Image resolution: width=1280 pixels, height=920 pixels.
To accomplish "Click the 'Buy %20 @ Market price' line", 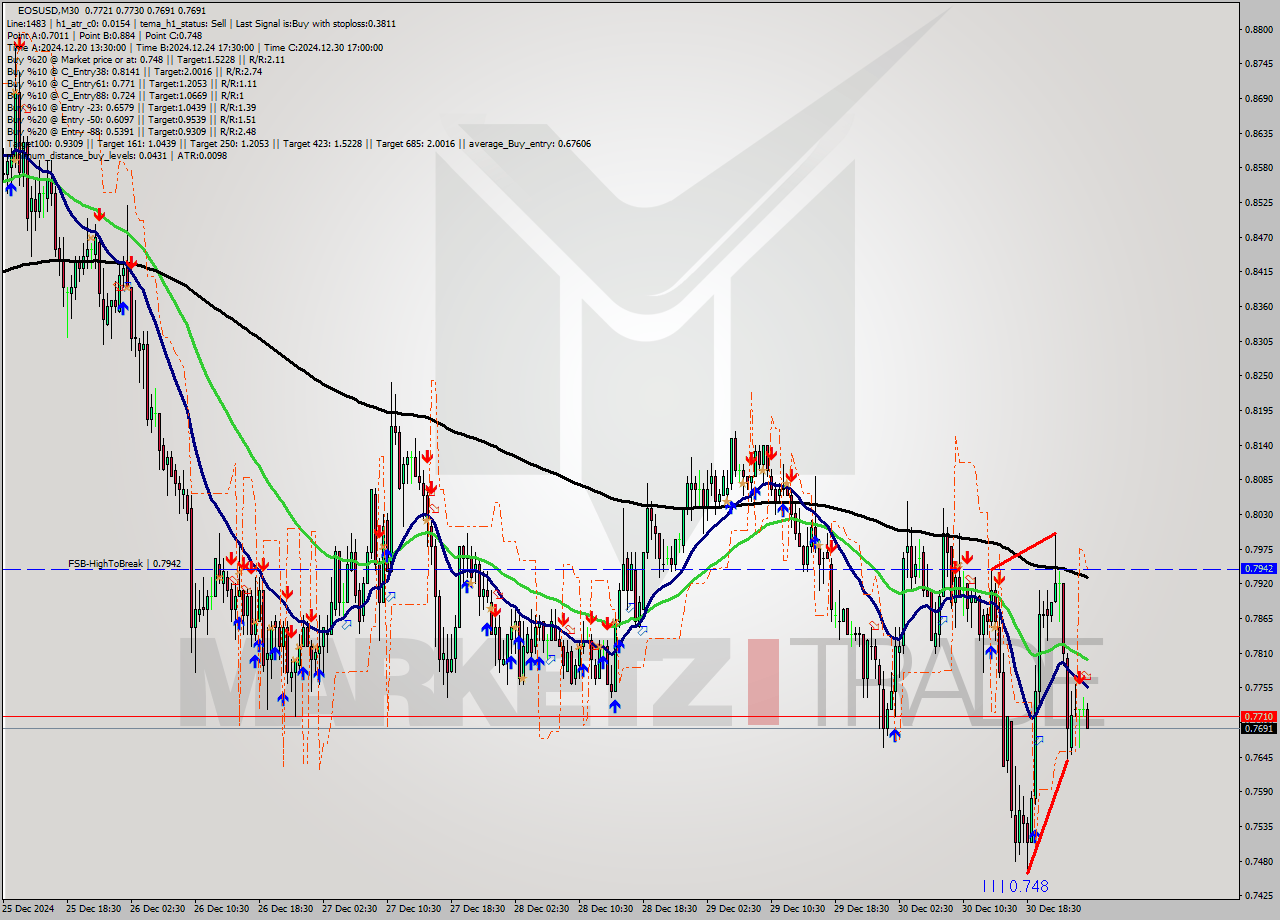I will pos(145,59).
